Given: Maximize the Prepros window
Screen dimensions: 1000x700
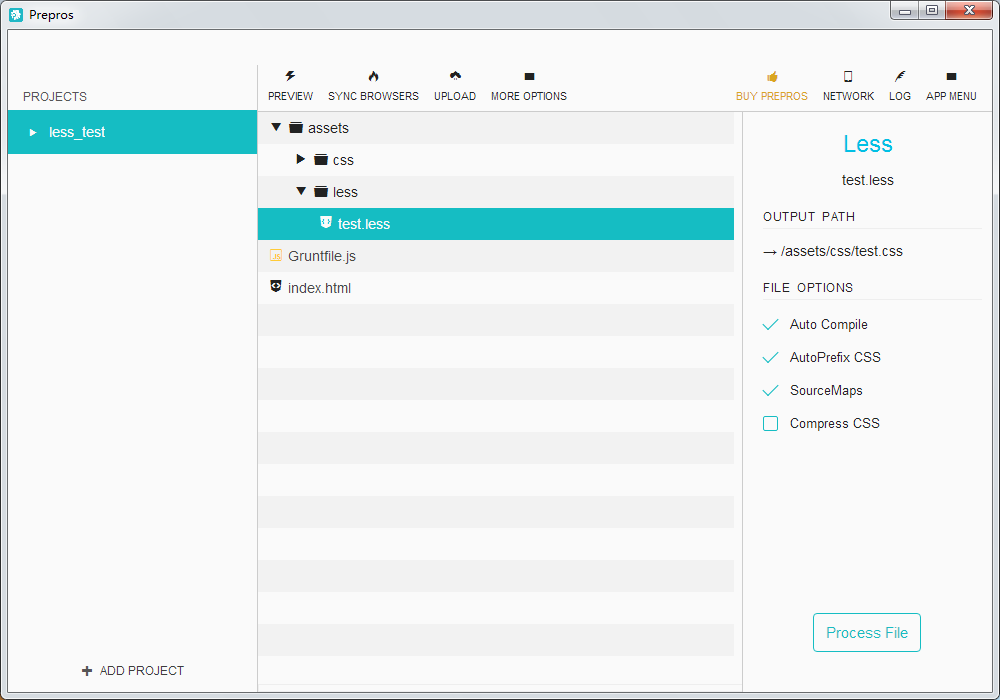Looking at the screenshot, I should coord(932,10).
